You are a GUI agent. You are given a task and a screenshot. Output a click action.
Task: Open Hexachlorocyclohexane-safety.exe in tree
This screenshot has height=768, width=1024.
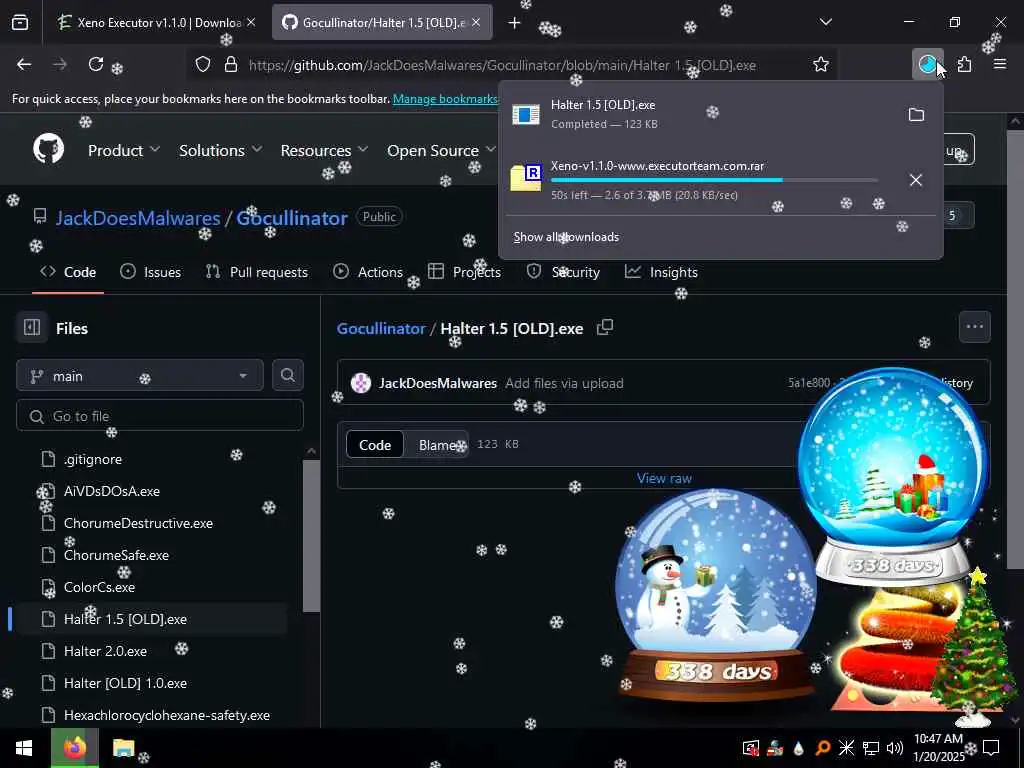pyautogui.click(x=167, y=716)
